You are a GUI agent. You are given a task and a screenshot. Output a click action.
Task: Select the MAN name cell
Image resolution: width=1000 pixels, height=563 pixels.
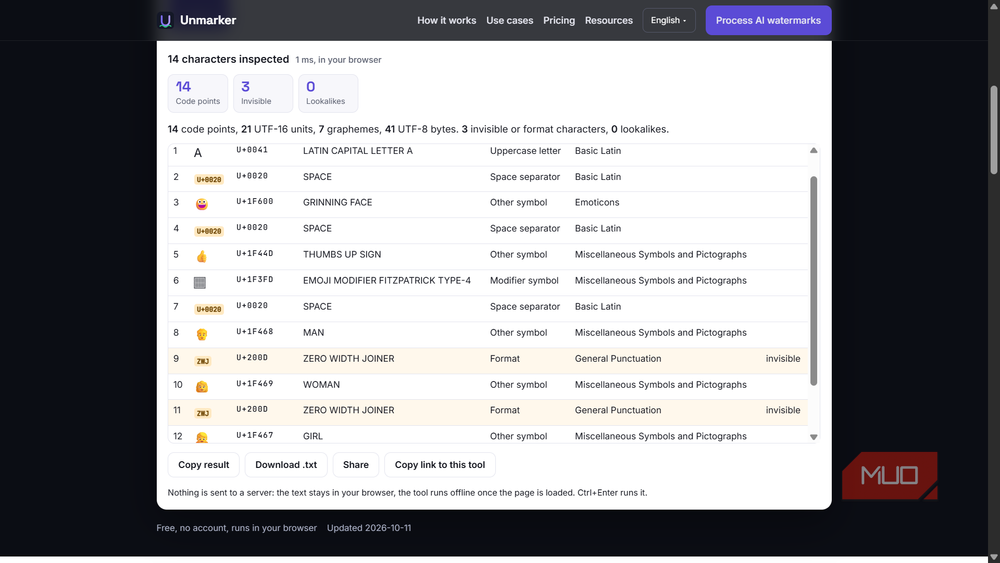313,333
